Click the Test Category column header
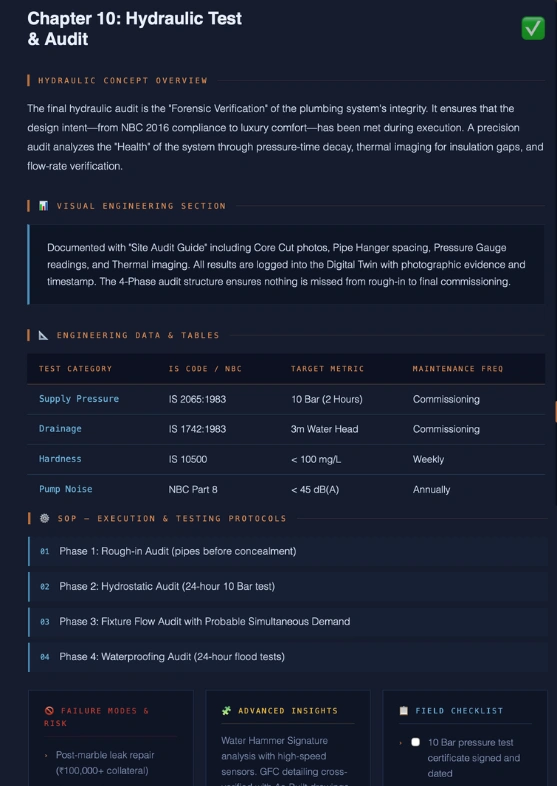557x786 pixels. pyautogui.click(x=76, y=369)
